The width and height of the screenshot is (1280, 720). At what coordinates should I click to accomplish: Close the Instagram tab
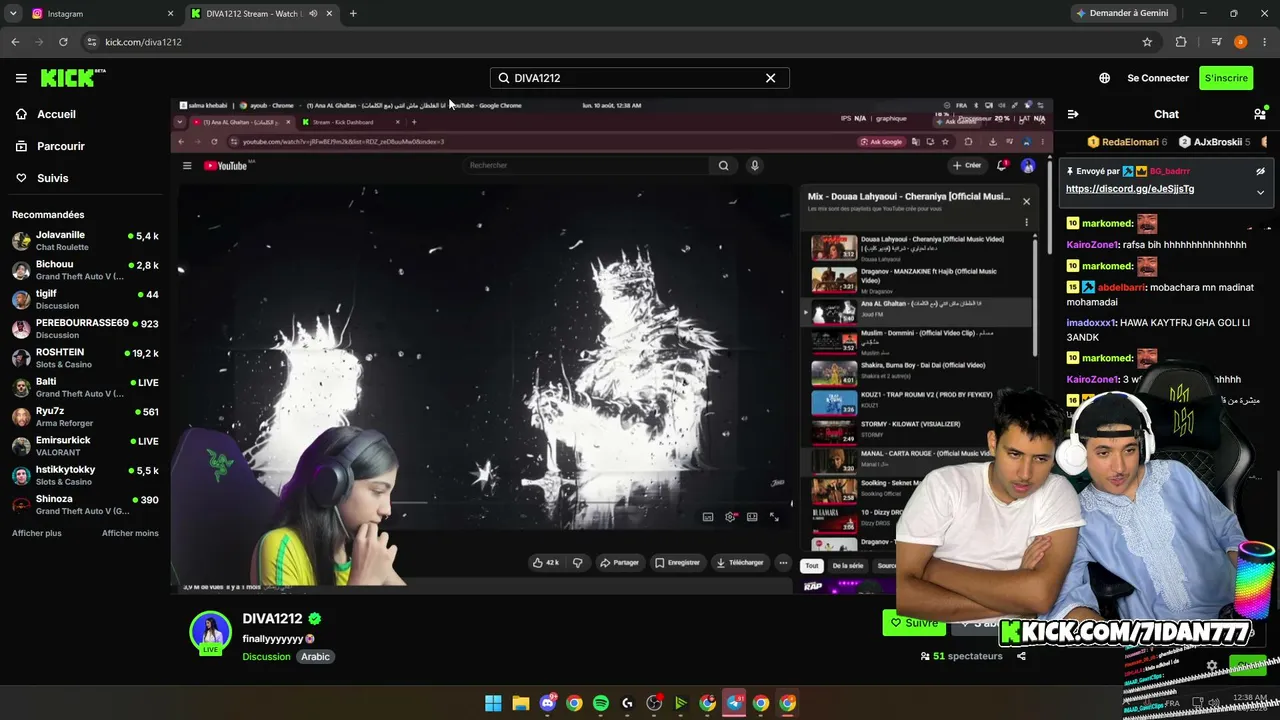coord(170,14)
